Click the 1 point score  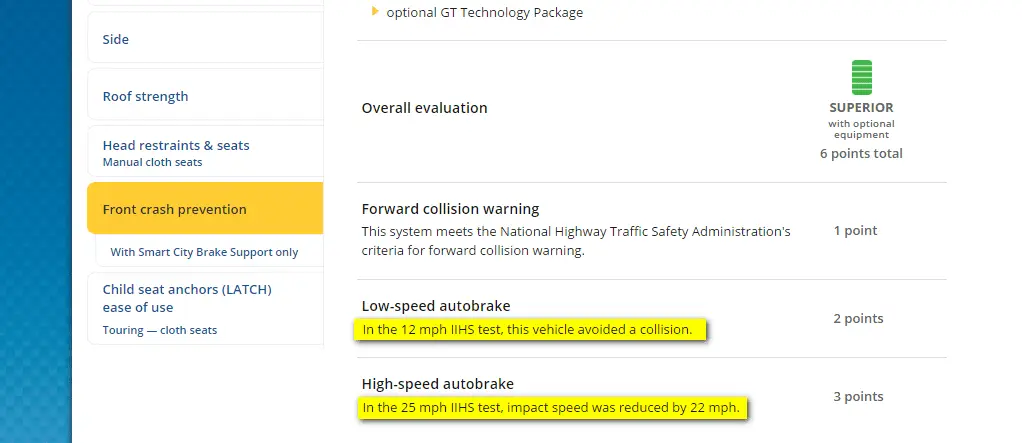coord(855,231)
